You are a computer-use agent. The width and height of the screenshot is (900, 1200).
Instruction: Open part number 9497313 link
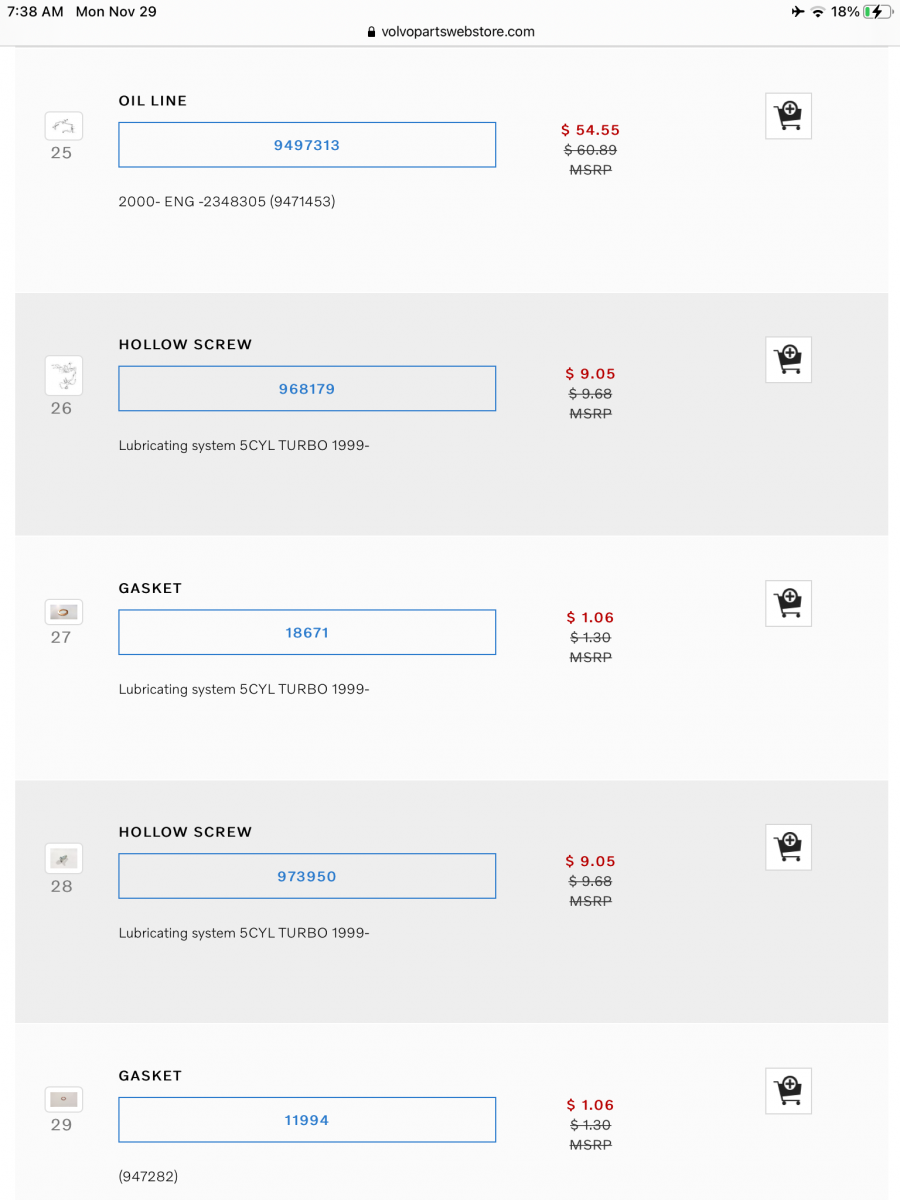coord(307,145)
